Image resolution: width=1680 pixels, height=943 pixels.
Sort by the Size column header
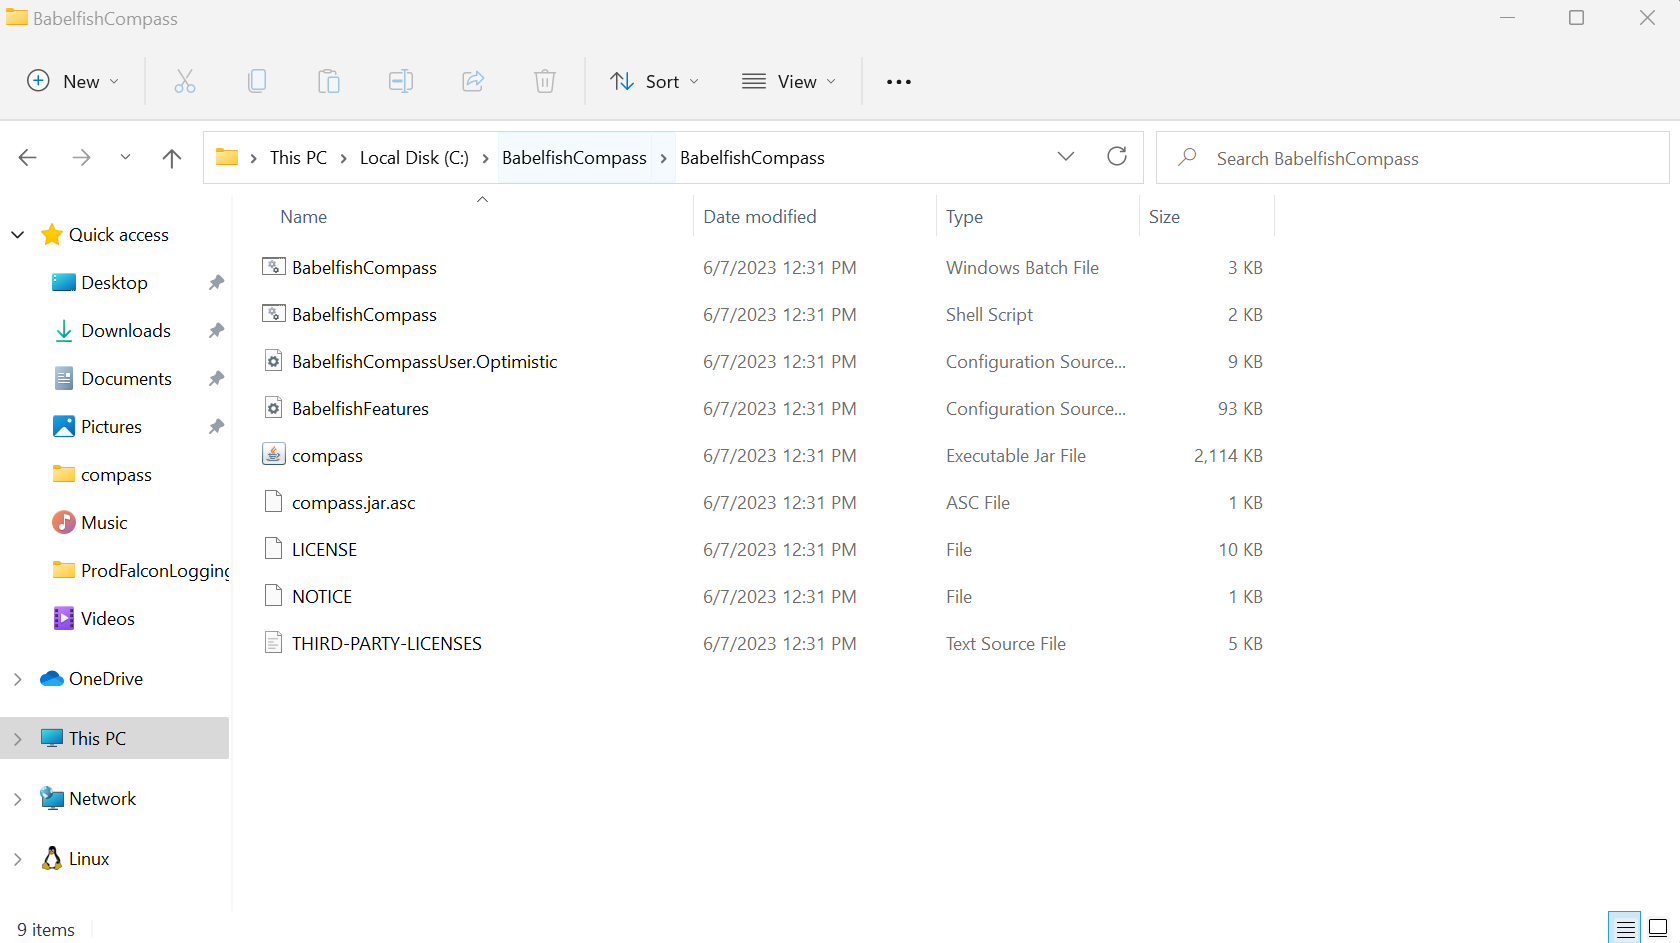pos(1164,217)
